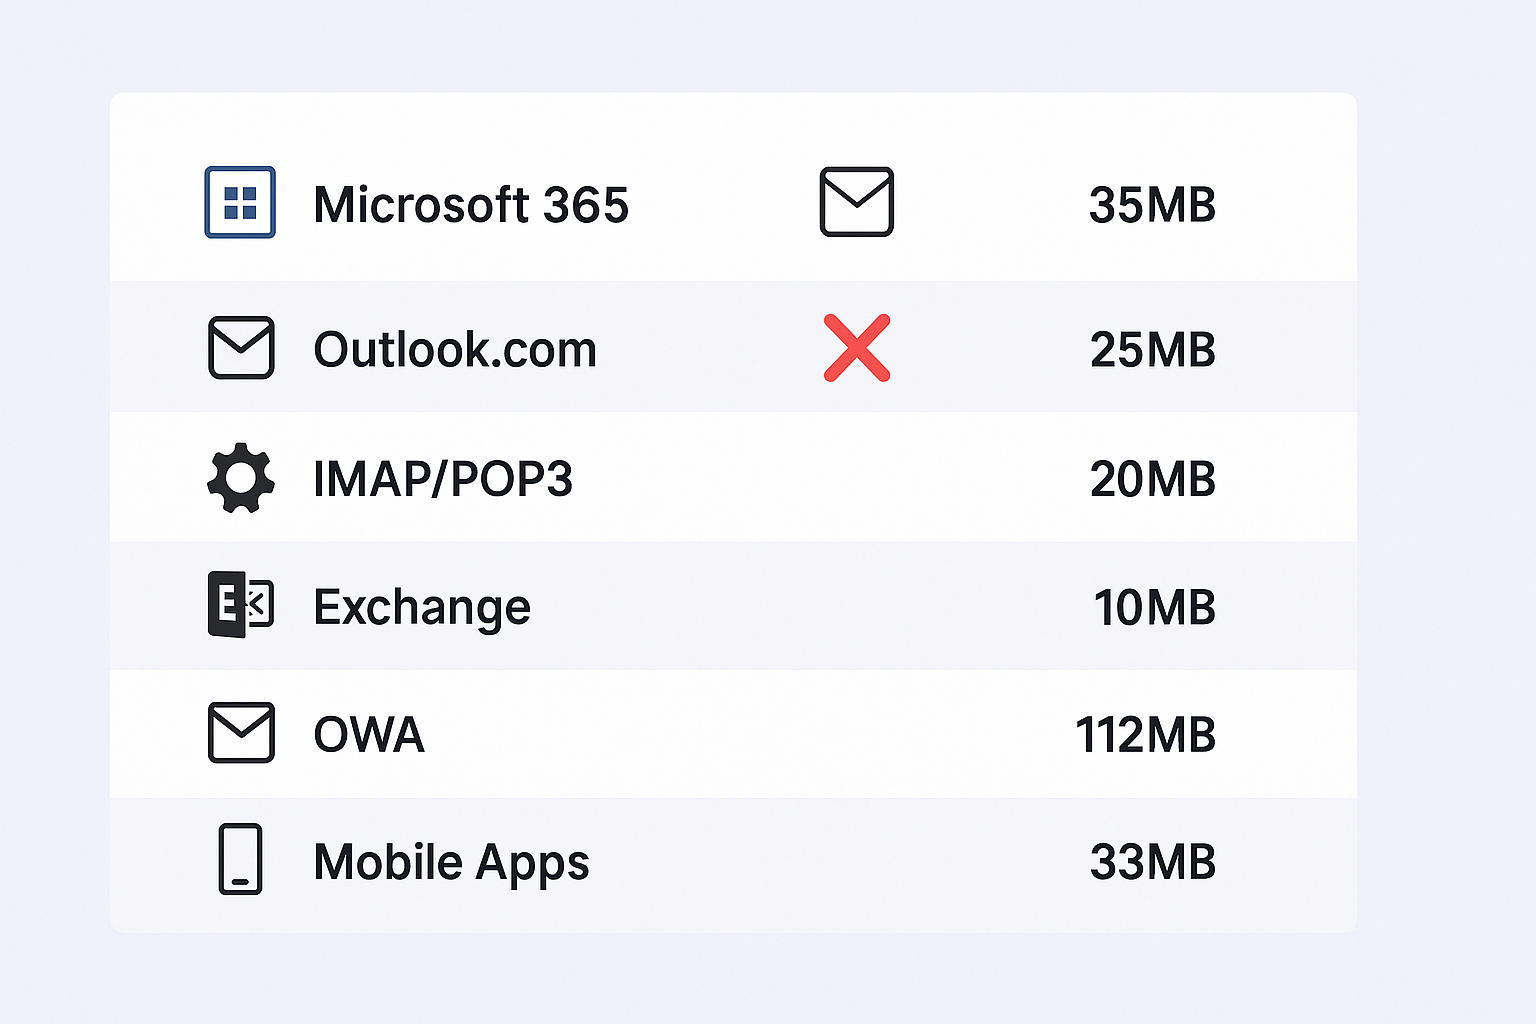Click the Exchange logo icon
1536x1024 pixels.
240,605
